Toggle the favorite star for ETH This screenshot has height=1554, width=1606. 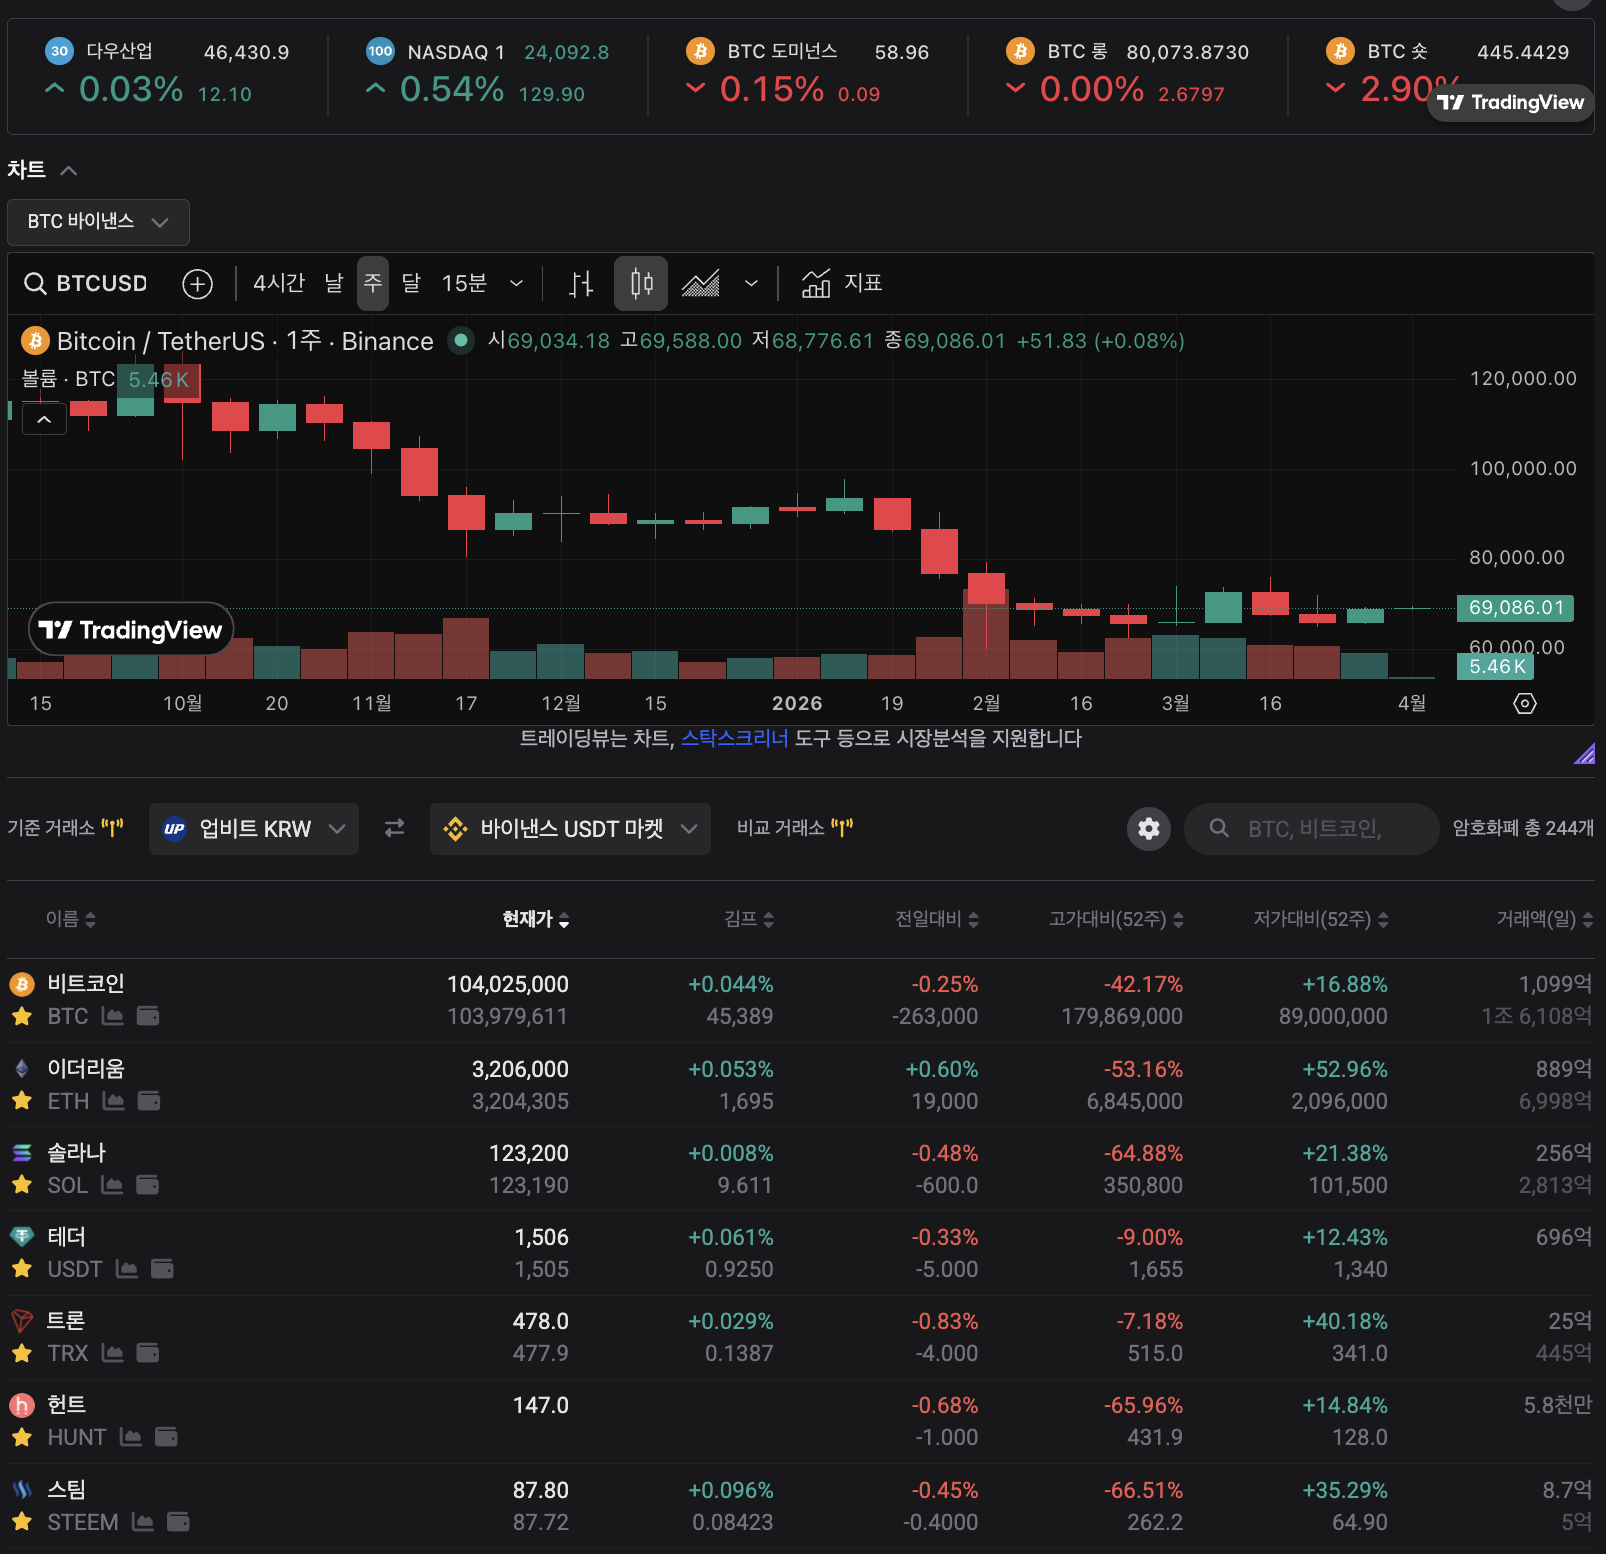click(21, 1101)
